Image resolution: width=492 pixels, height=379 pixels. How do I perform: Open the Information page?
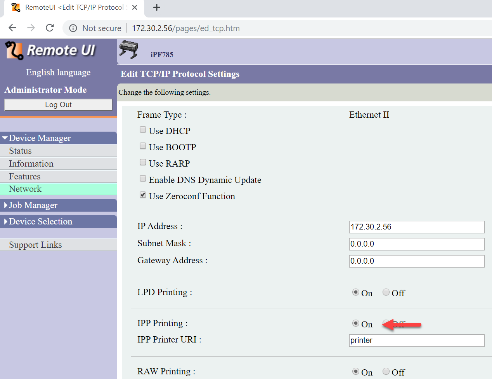coord(58,164)
